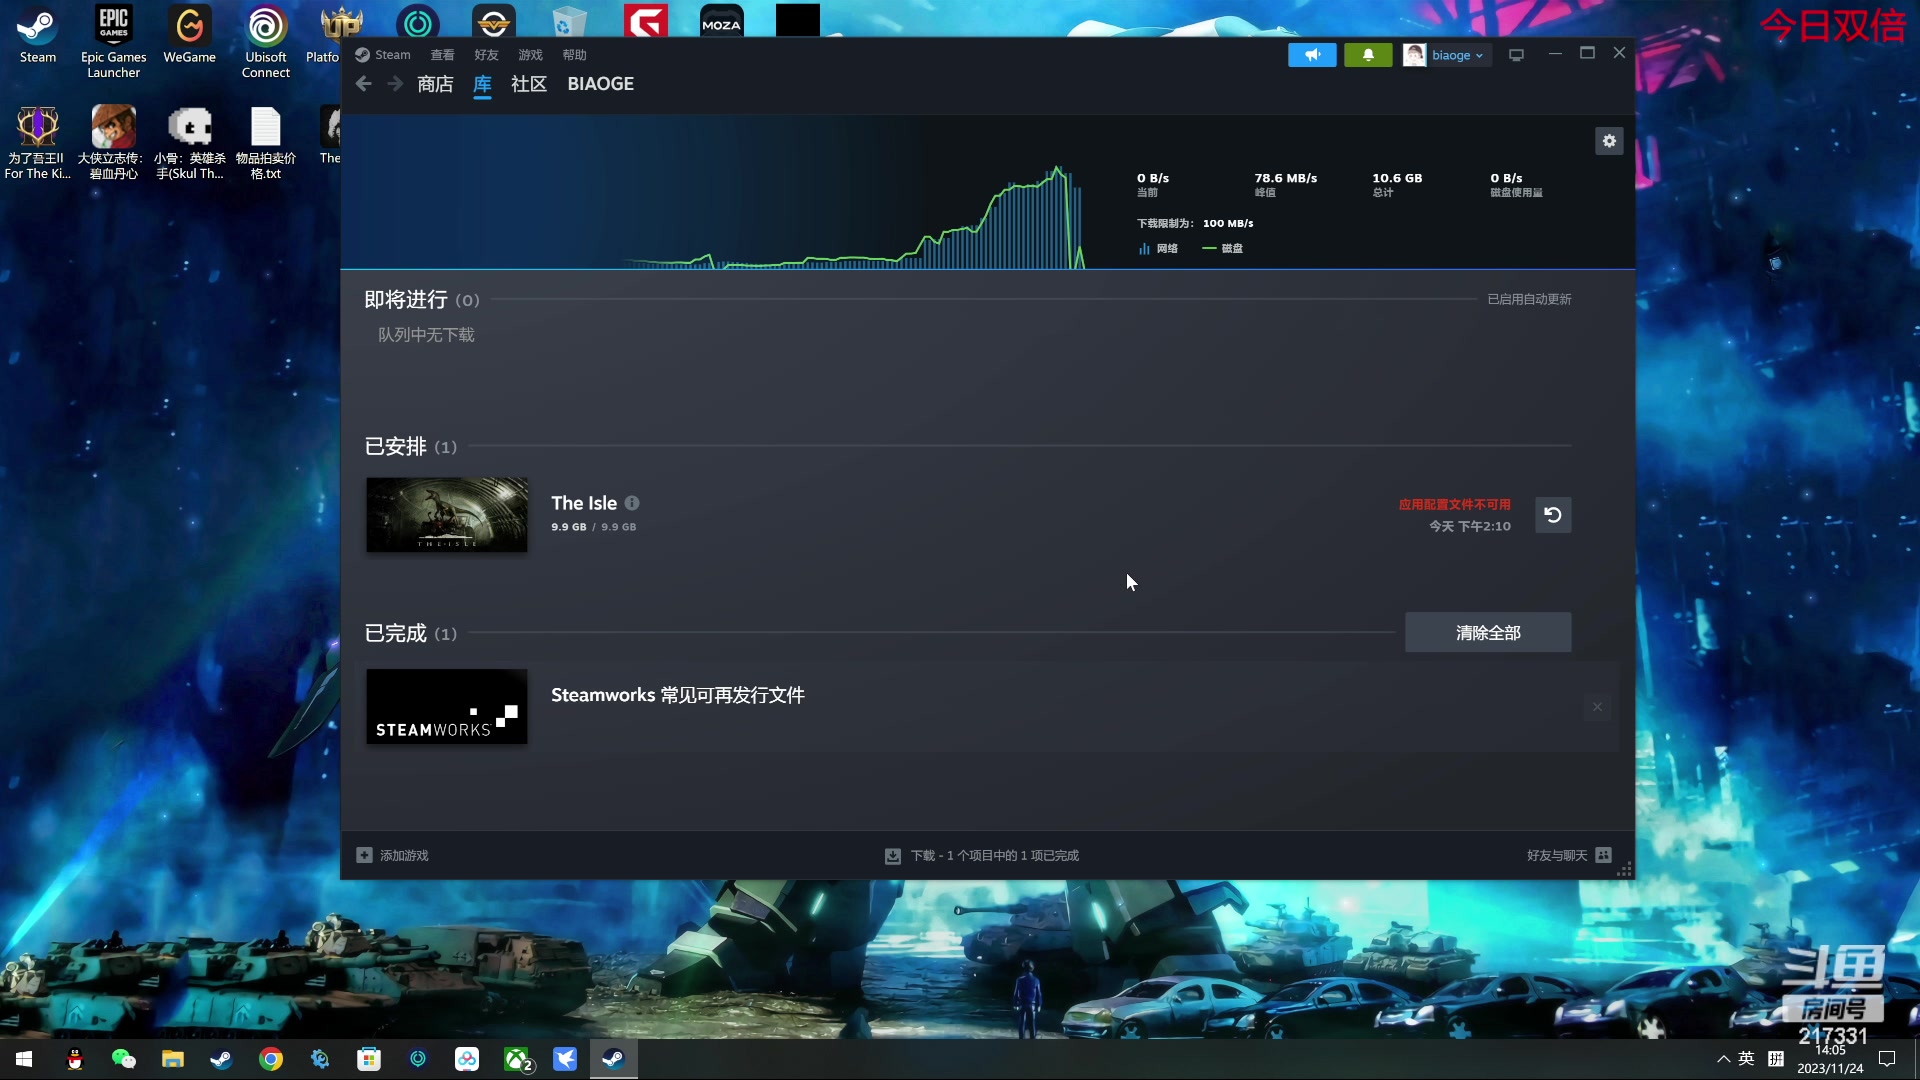Image resolution: width=1920 pixels, height=1080 pixels.
Task: Open File Explorer from the taskbar
Action: point(173,1059)
